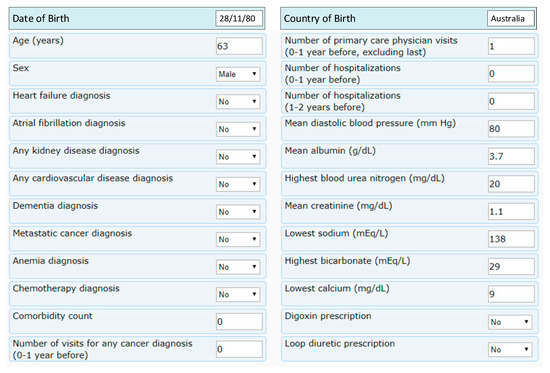
Task: Expand the Any kidney disease diagnosis dropdown
Action: coord(238,157)
